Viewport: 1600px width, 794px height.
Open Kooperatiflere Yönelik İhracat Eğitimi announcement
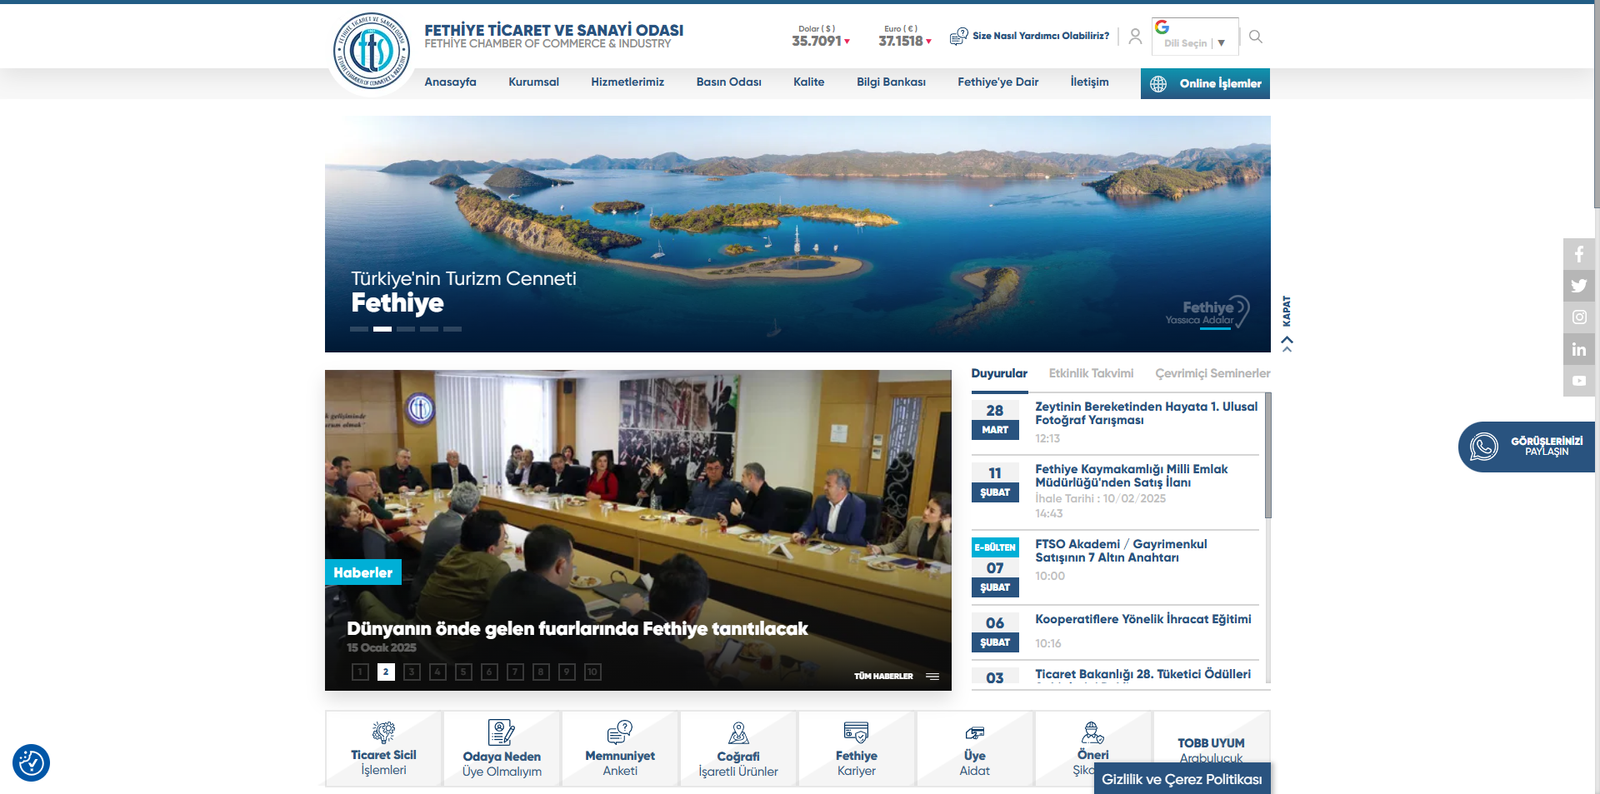click(x=1143, y=619)
